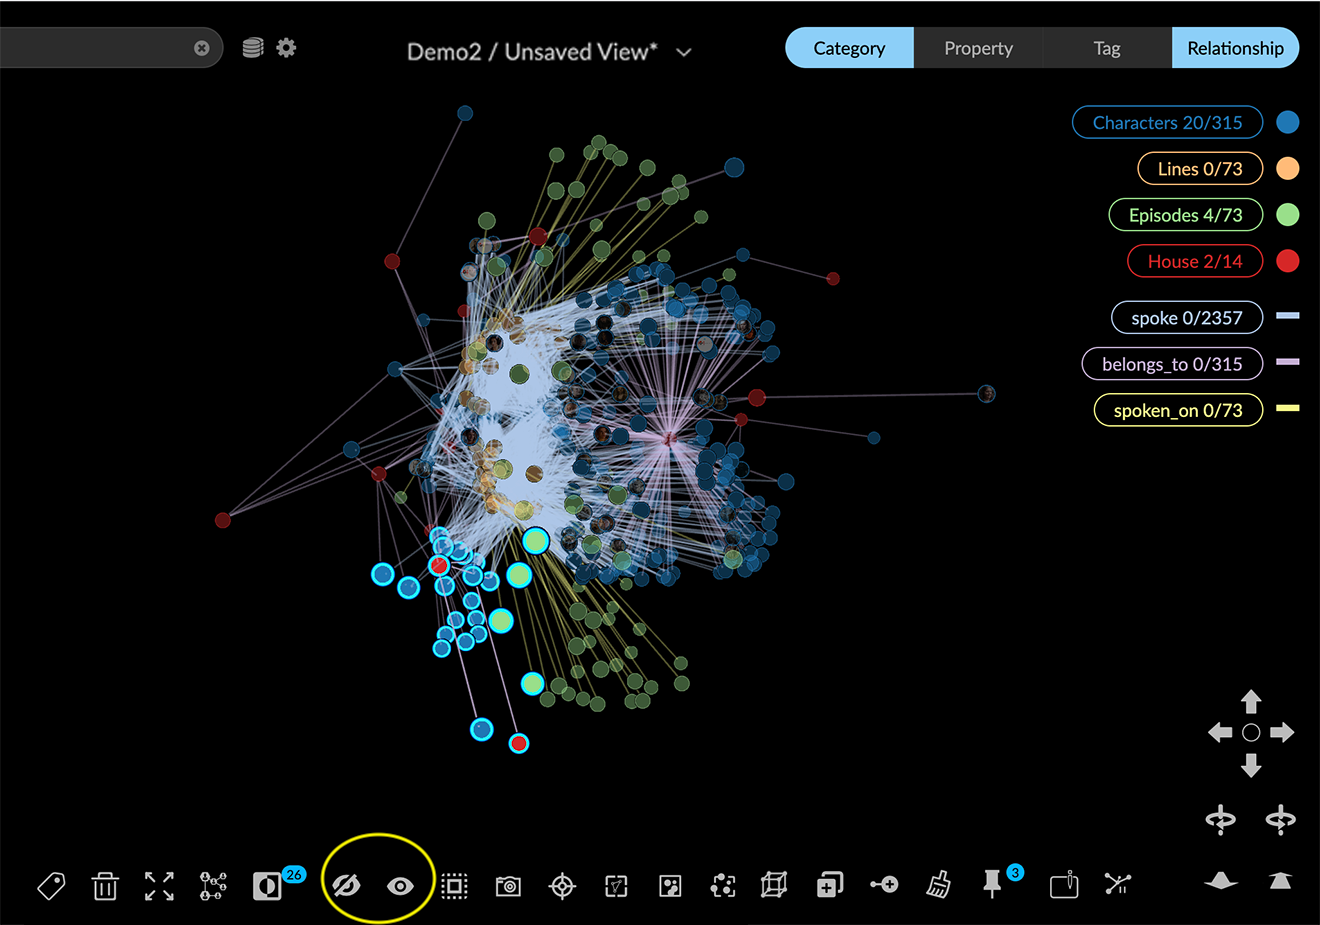The image size is (1320, 925).
Task: Click the spoke 0/2357 relationship button
Action: click(1186, 318)
